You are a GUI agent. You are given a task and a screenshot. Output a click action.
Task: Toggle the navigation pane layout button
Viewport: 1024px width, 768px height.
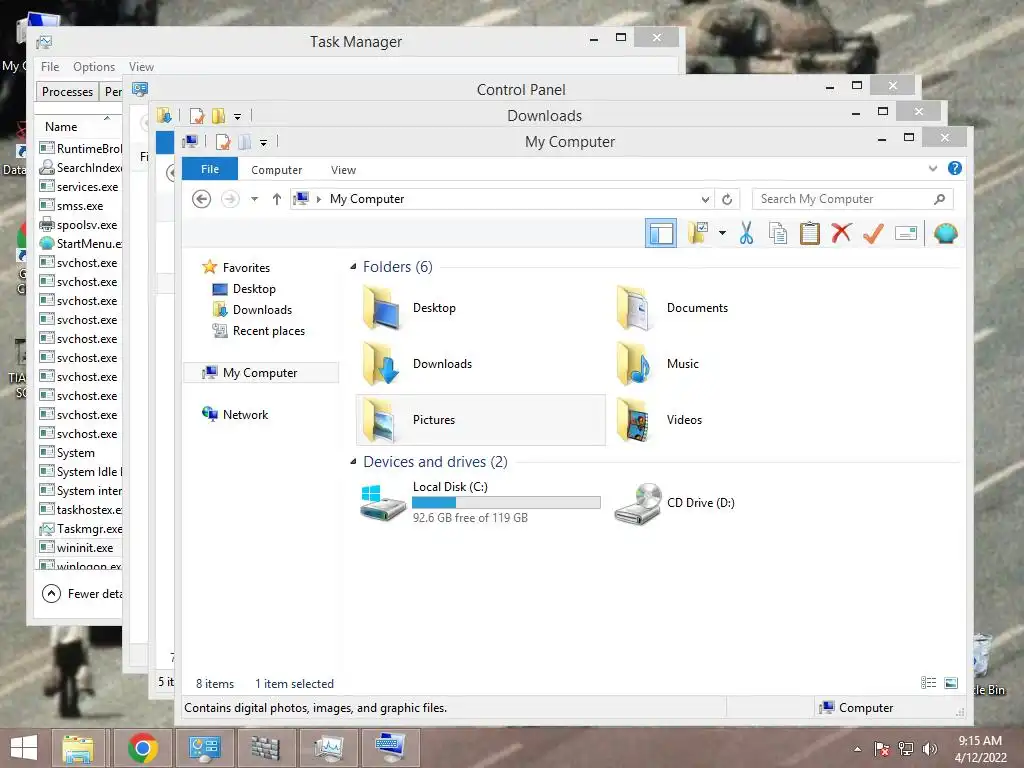point(660,233)
